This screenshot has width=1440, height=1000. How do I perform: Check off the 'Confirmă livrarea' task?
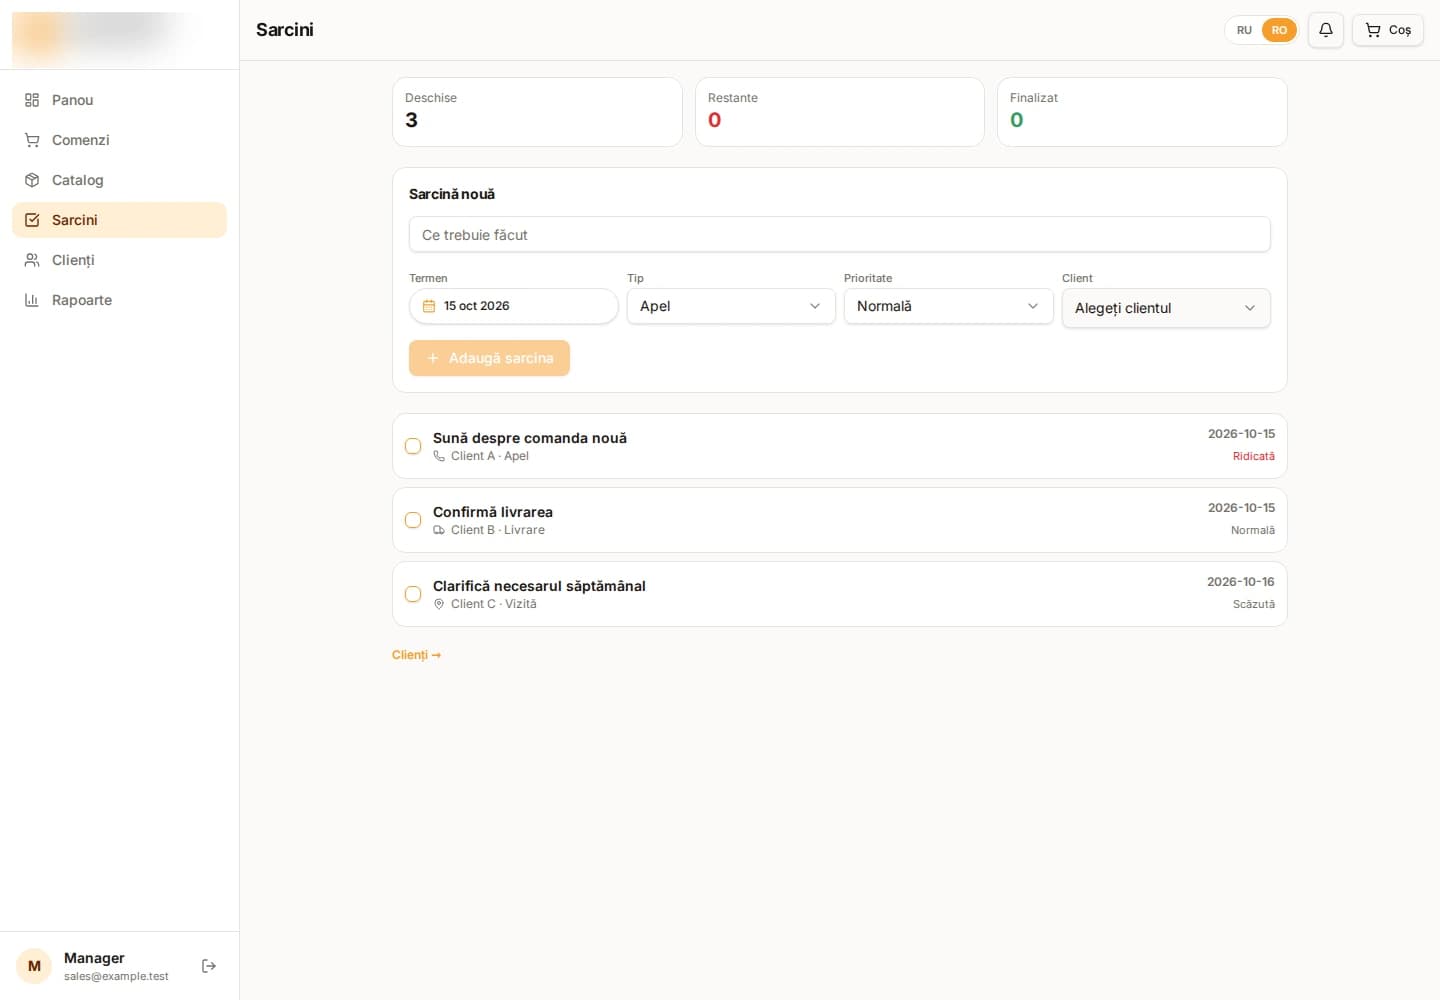413,520
